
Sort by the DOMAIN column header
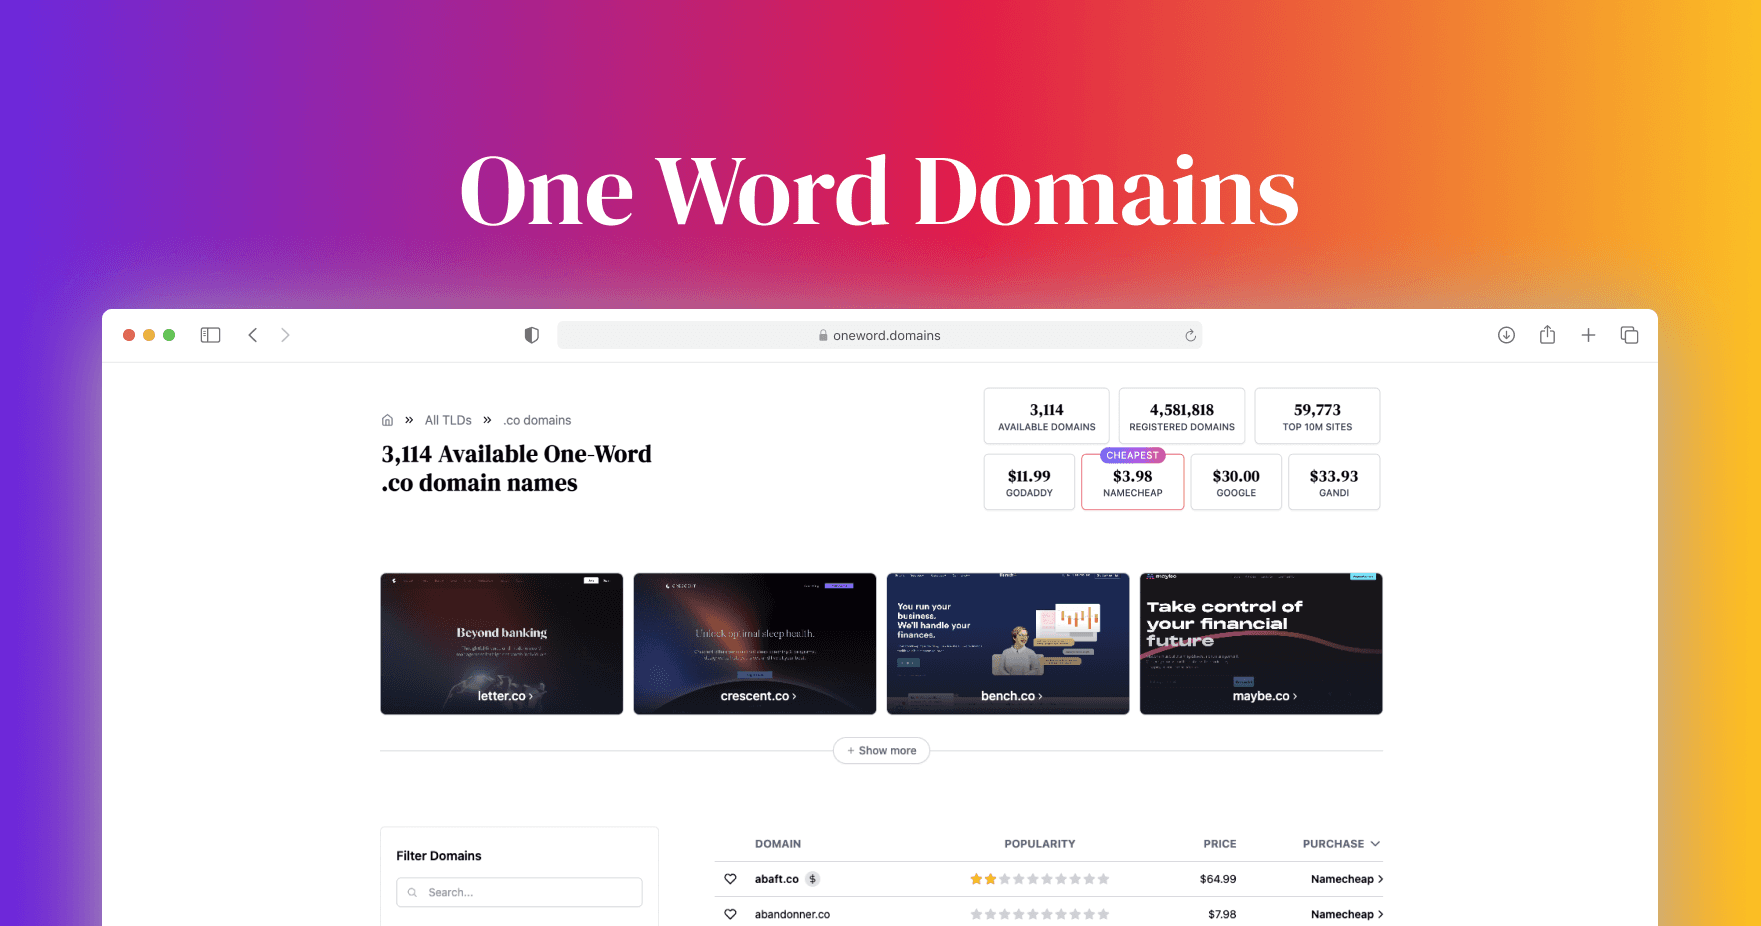tap(778, 844)
